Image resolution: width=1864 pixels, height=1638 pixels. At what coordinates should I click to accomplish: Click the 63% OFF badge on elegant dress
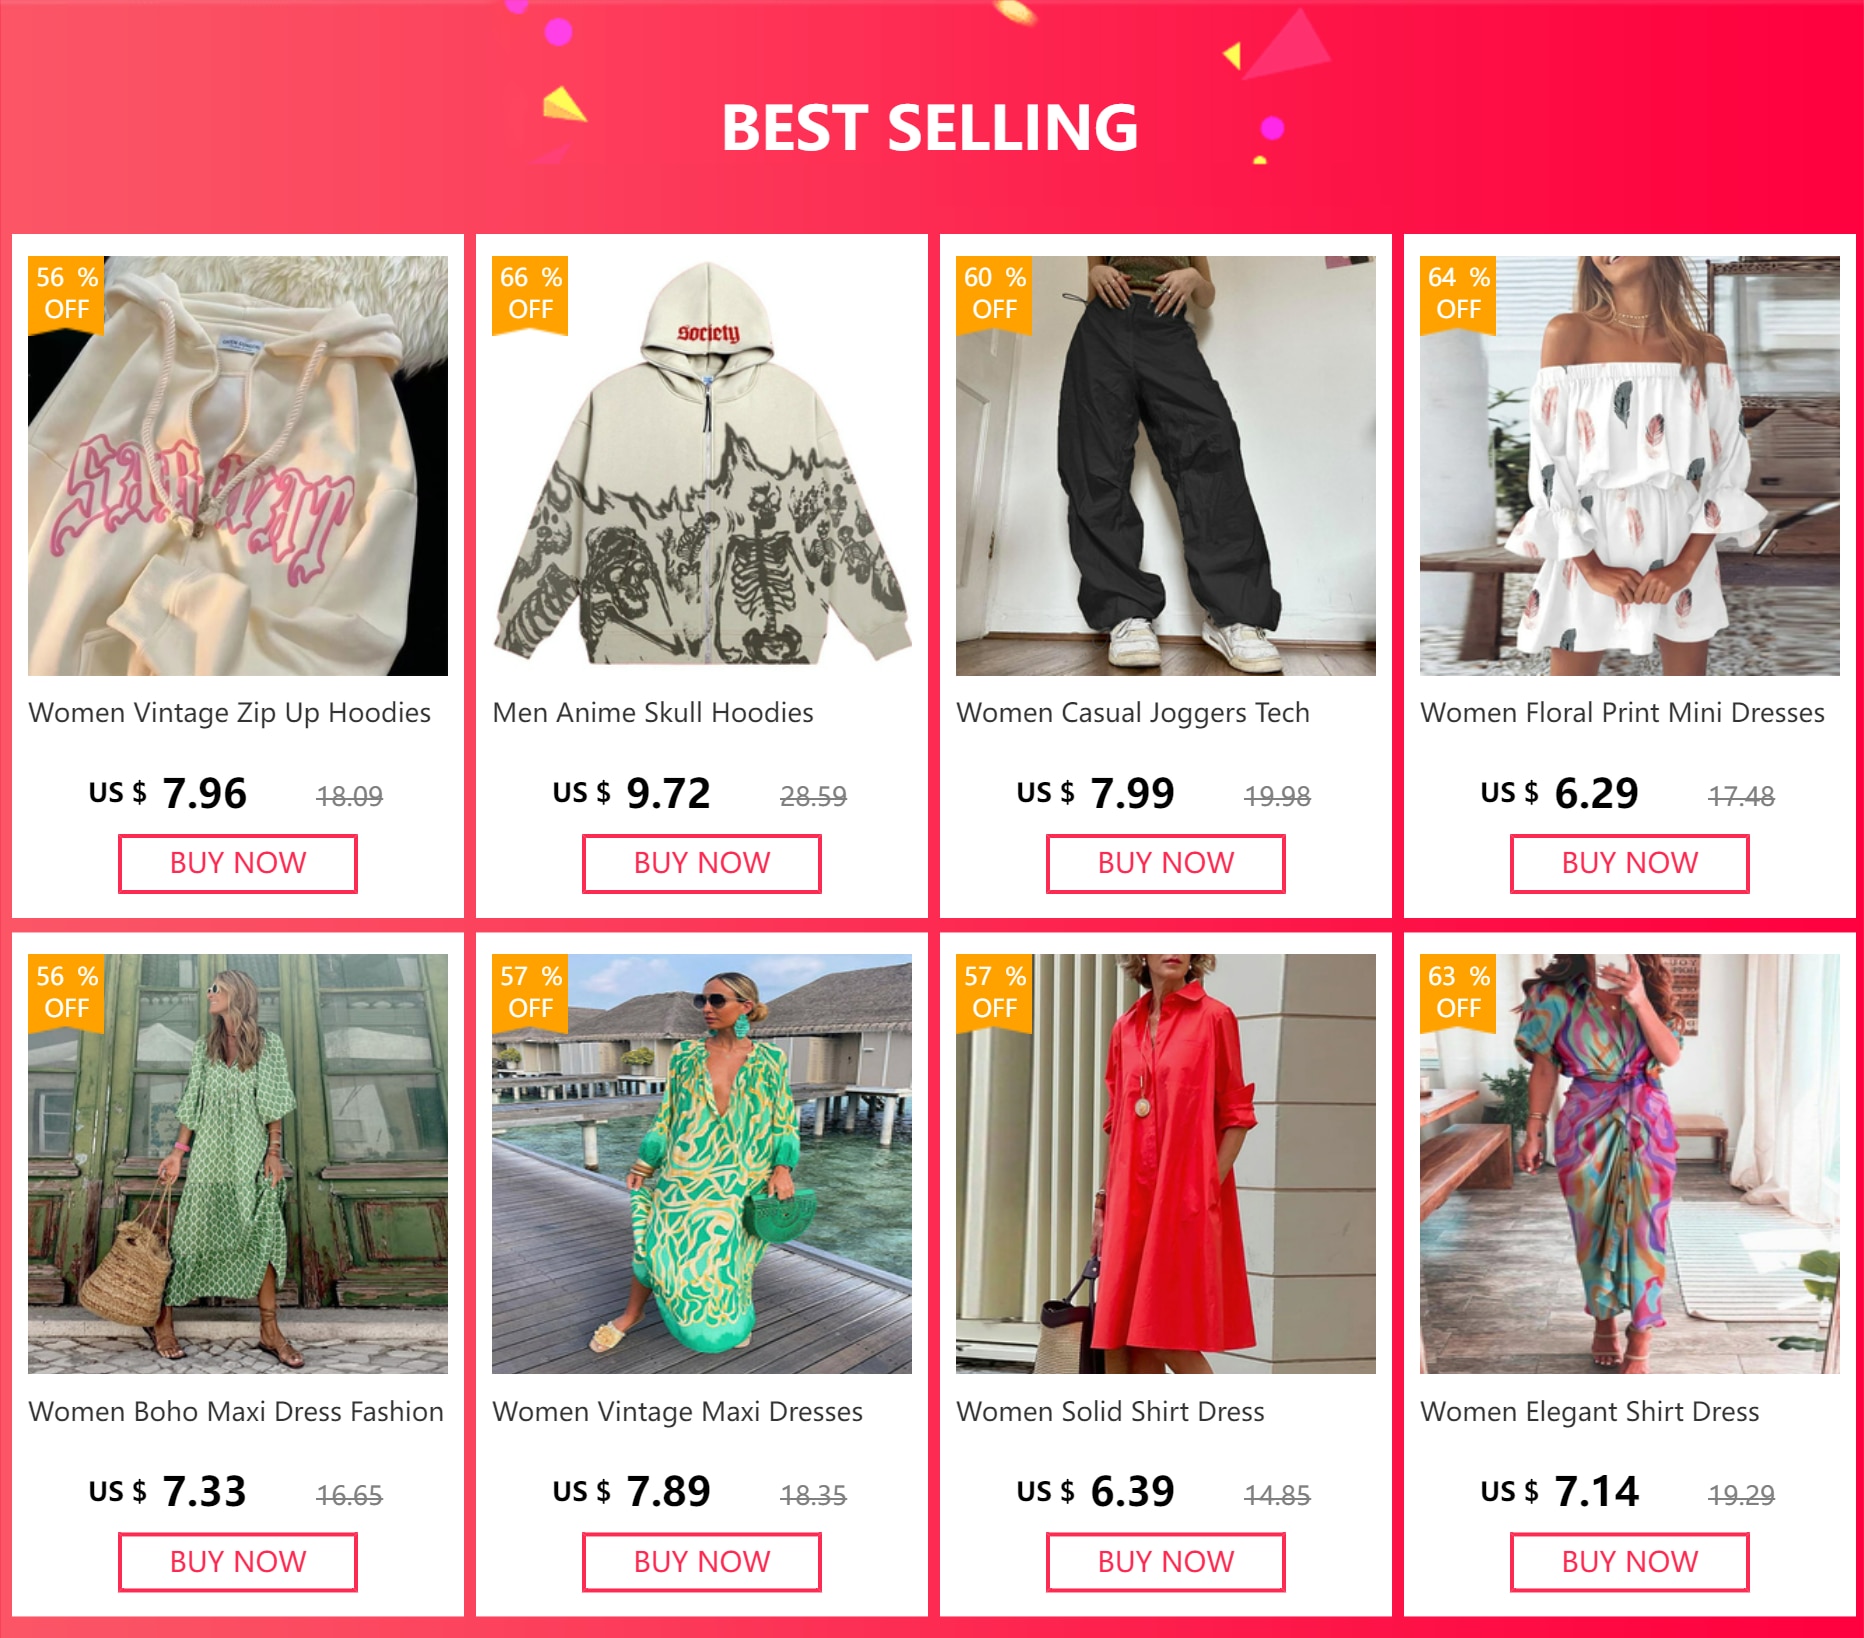[x=1458, y=992]
